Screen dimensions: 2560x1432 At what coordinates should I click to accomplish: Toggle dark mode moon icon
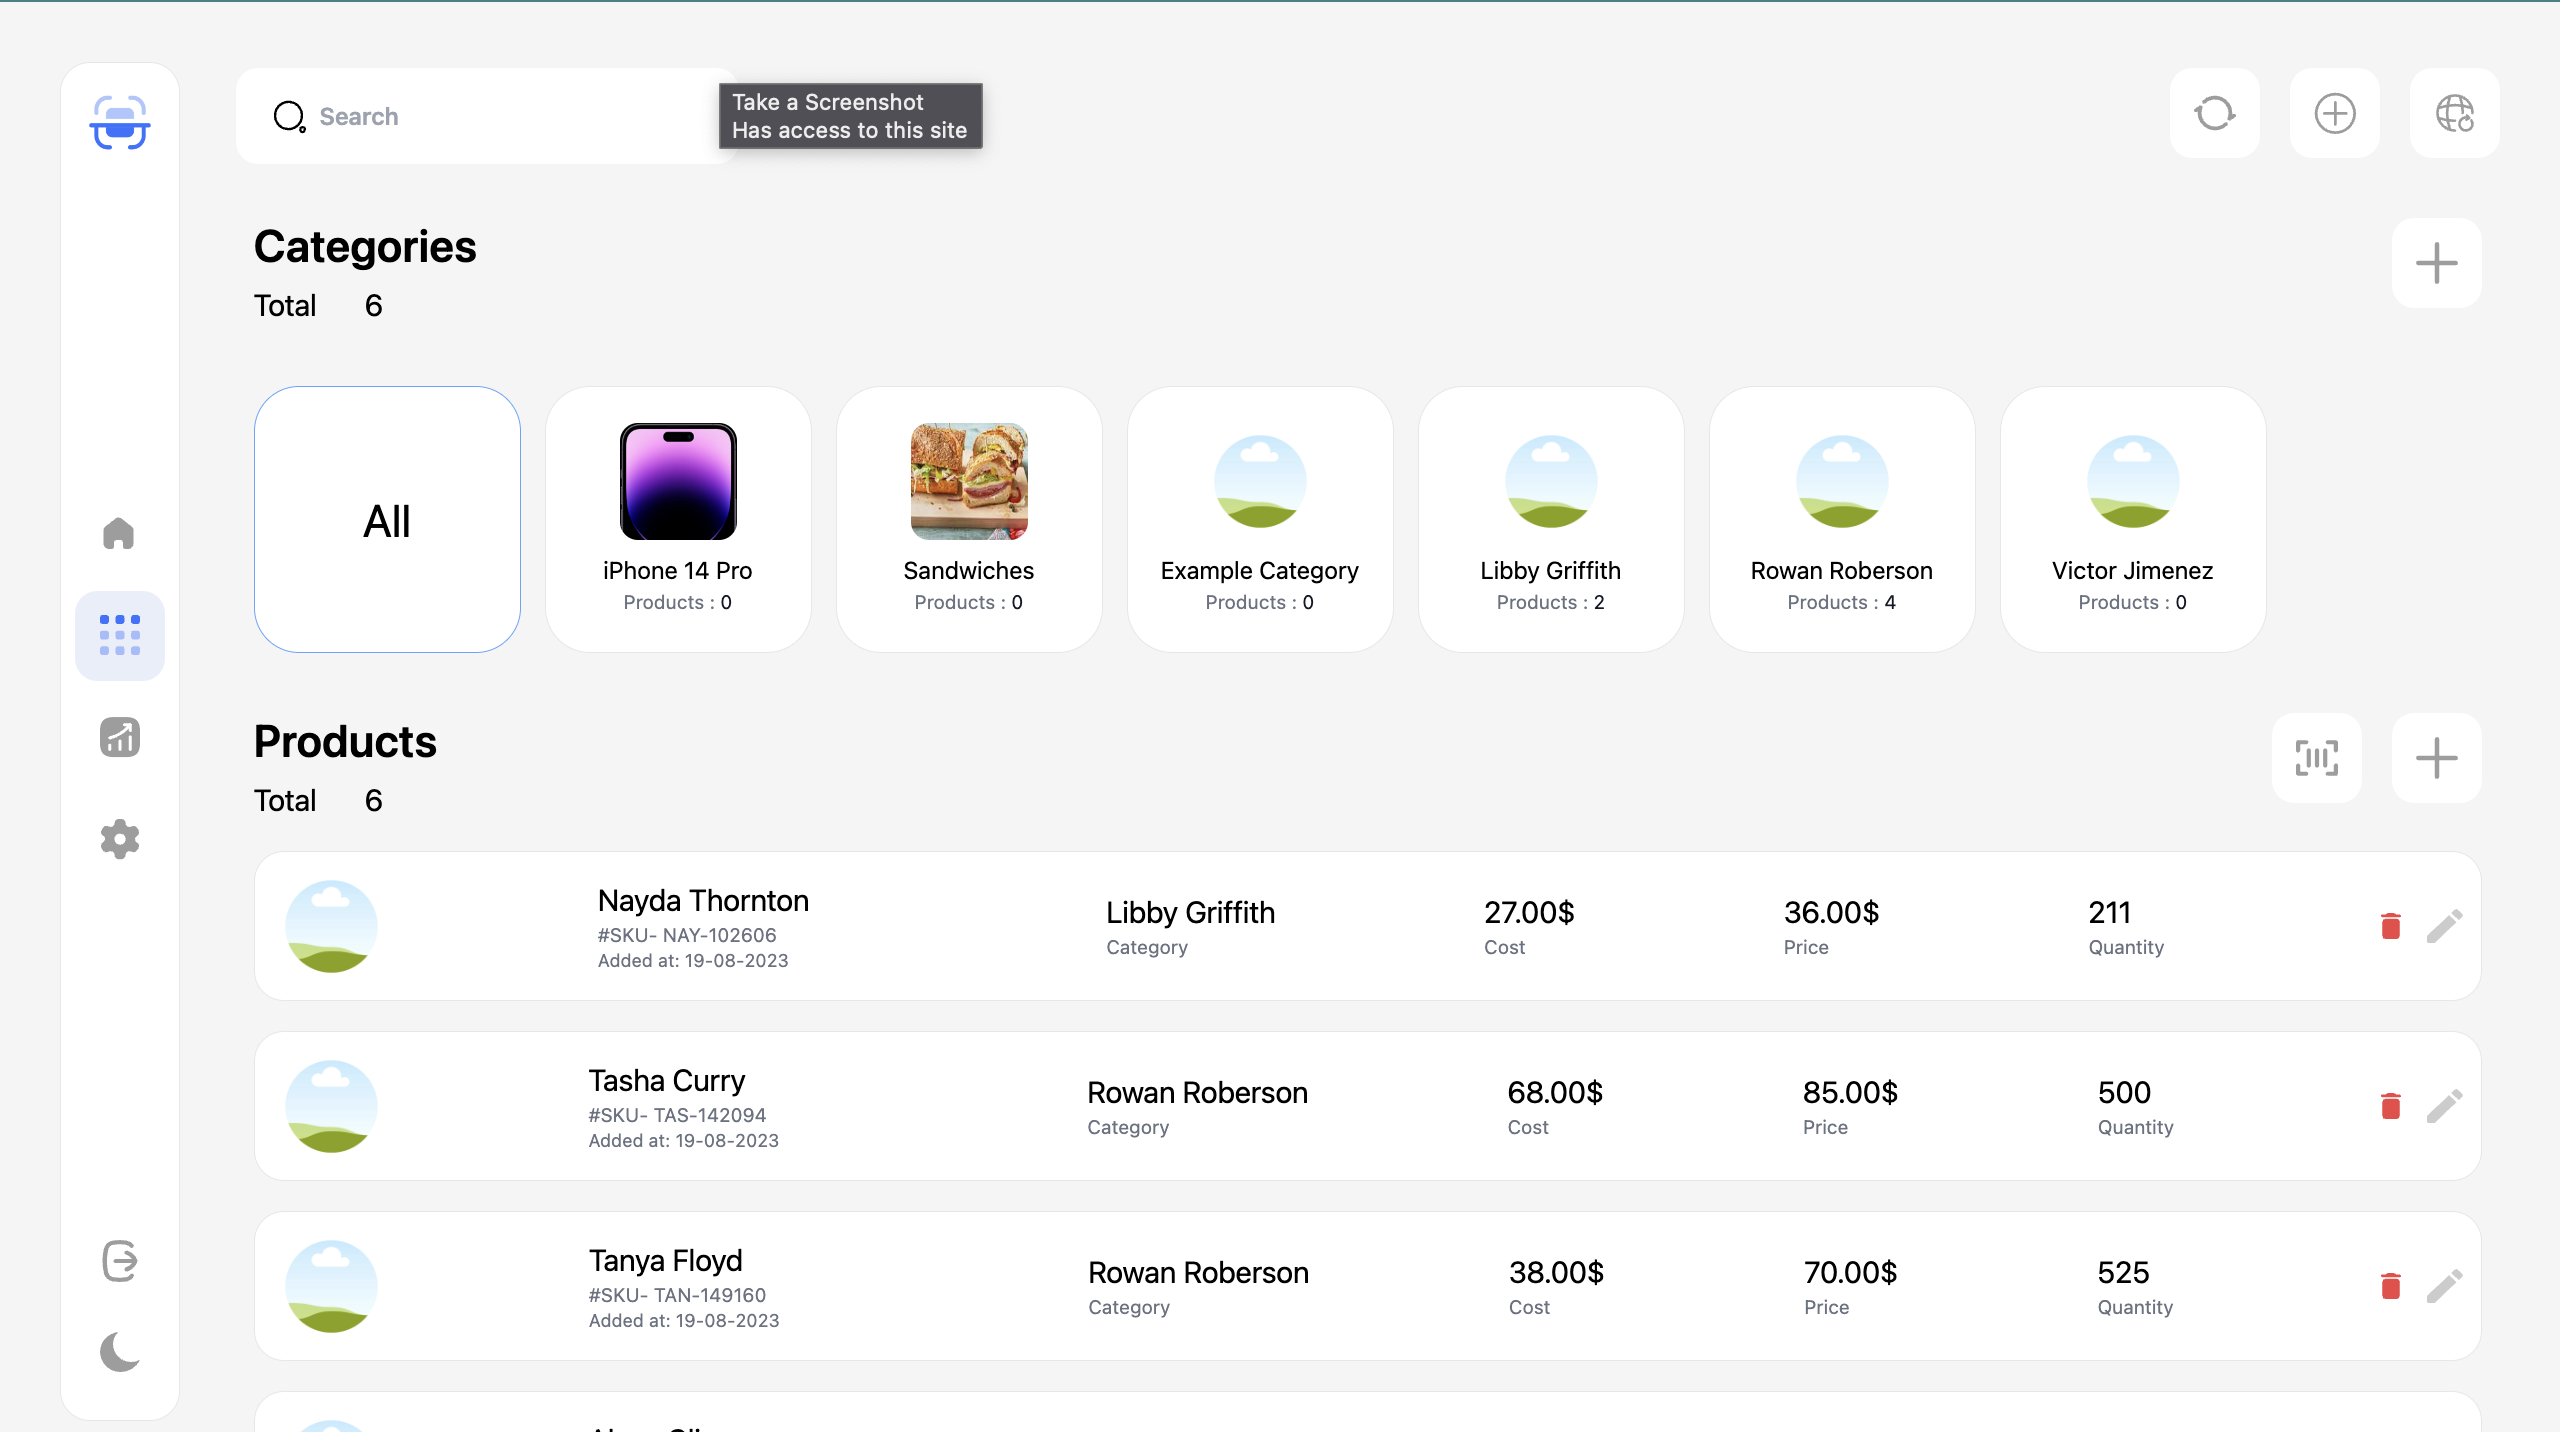(119, 1352)
